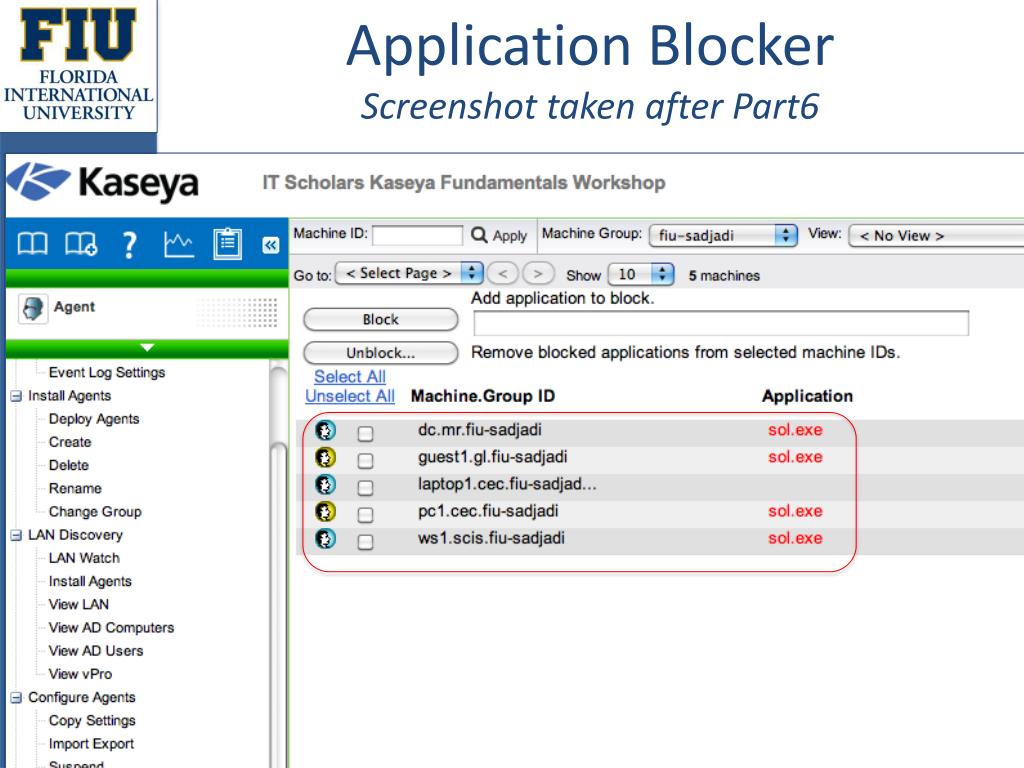This screenshot has width=1024, height=768.
Task: Collapse the Configure Agents tree node
Action: (x=16, y=698)
